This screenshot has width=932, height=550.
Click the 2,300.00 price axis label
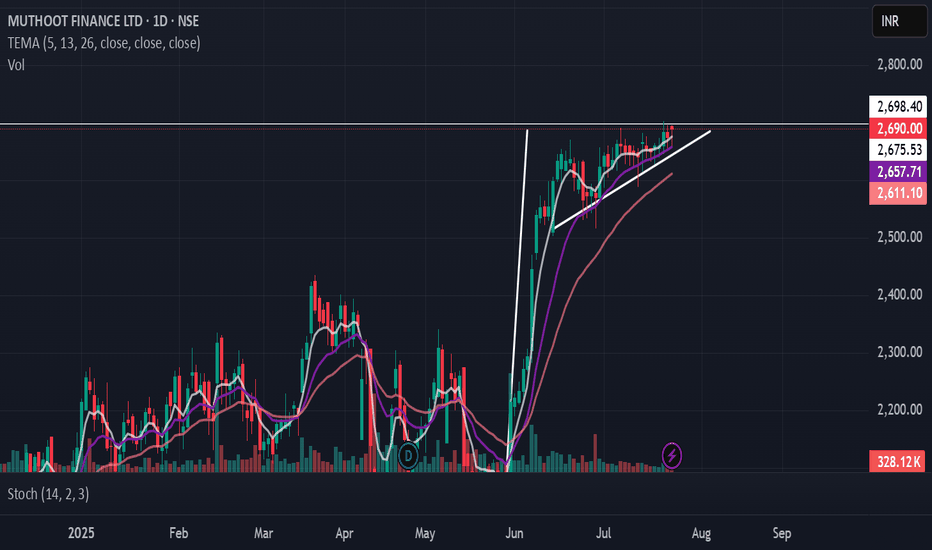pos(900,352)
